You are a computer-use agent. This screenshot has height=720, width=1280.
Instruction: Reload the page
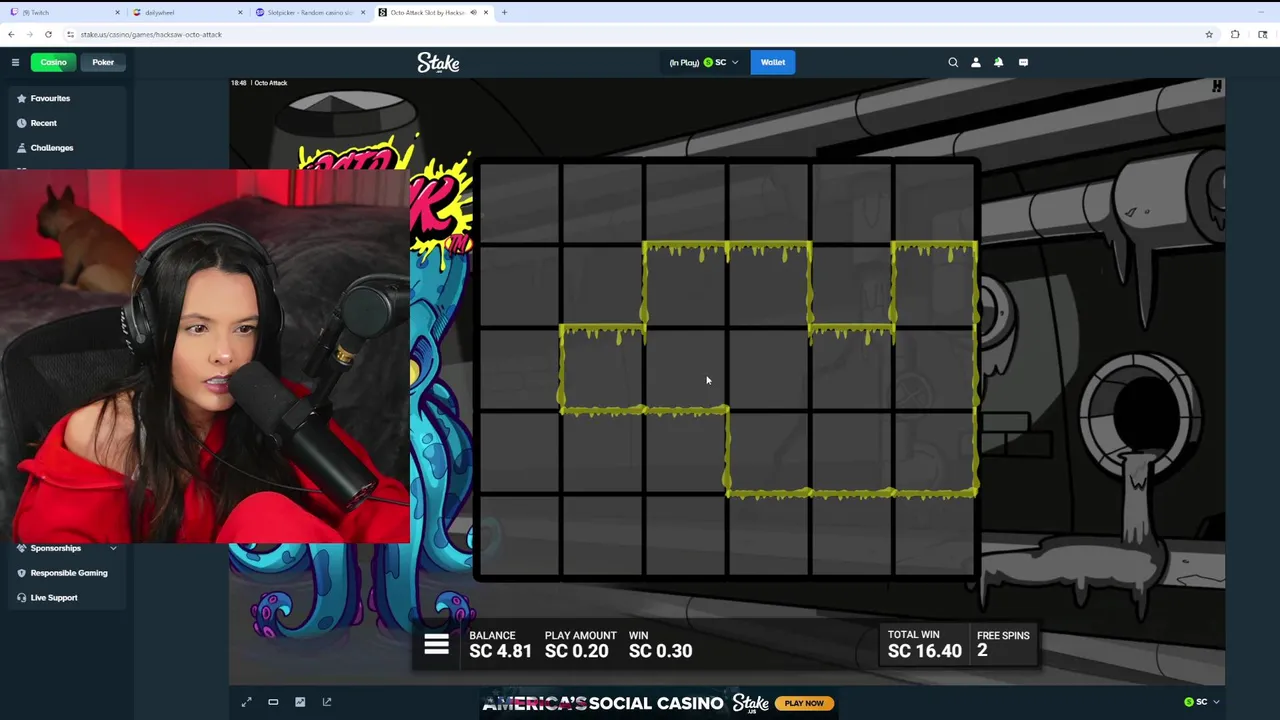(48, 34)
